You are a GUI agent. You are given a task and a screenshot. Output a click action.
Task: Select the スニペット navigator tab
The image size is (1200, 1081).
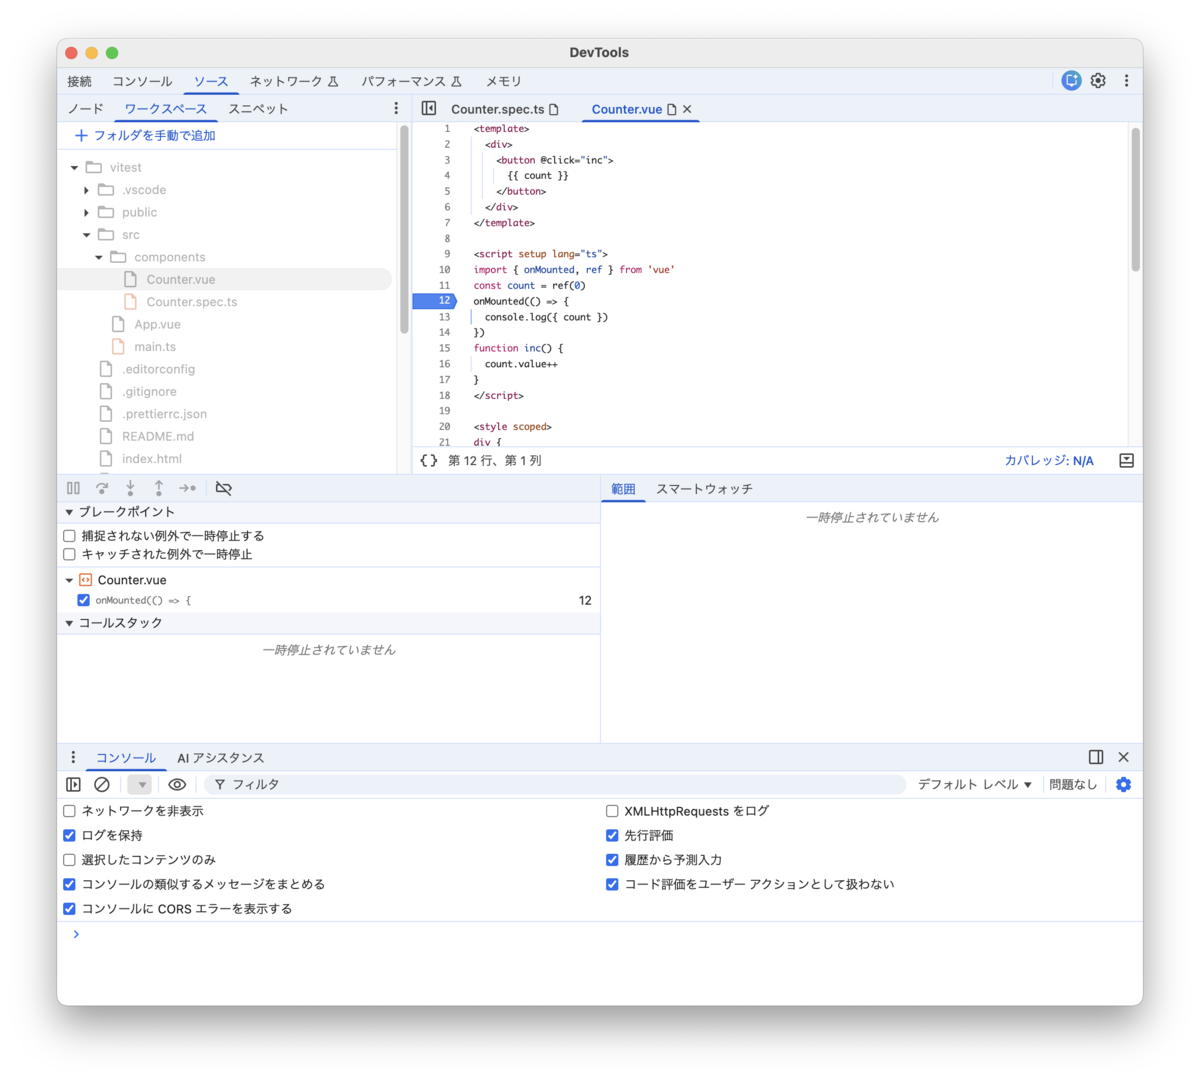pos(258,108)
